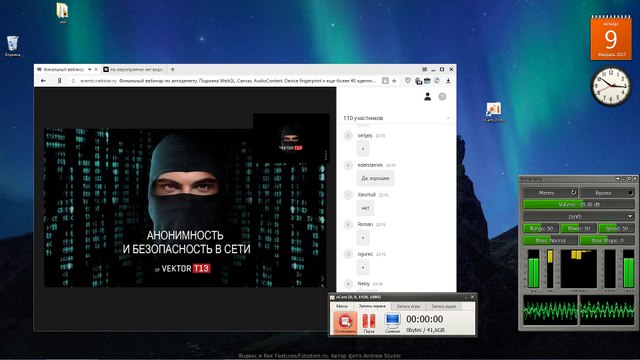Image resolution: width=640 pixels, height=360 pixels.
Task: Toggle reader mode icon in address bar
Action: tap(385, 81)
